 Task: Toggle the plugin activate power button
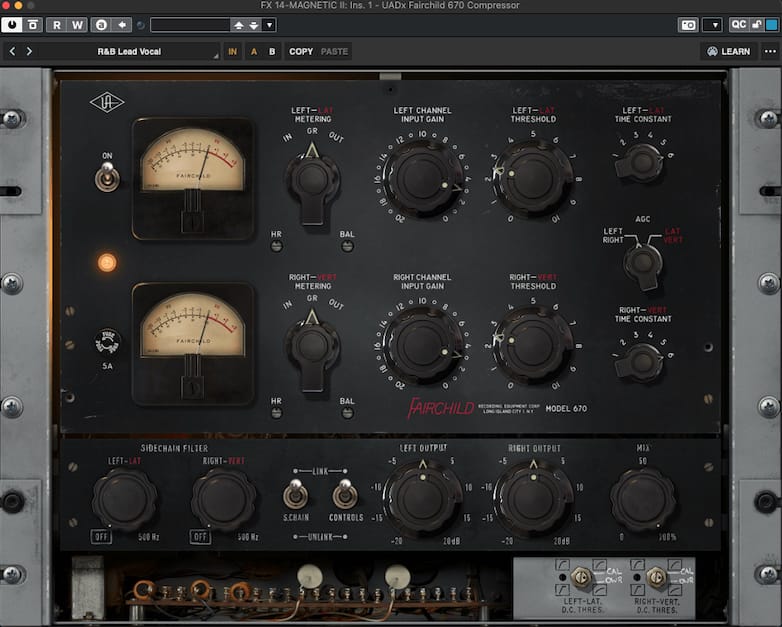(11, 25)
